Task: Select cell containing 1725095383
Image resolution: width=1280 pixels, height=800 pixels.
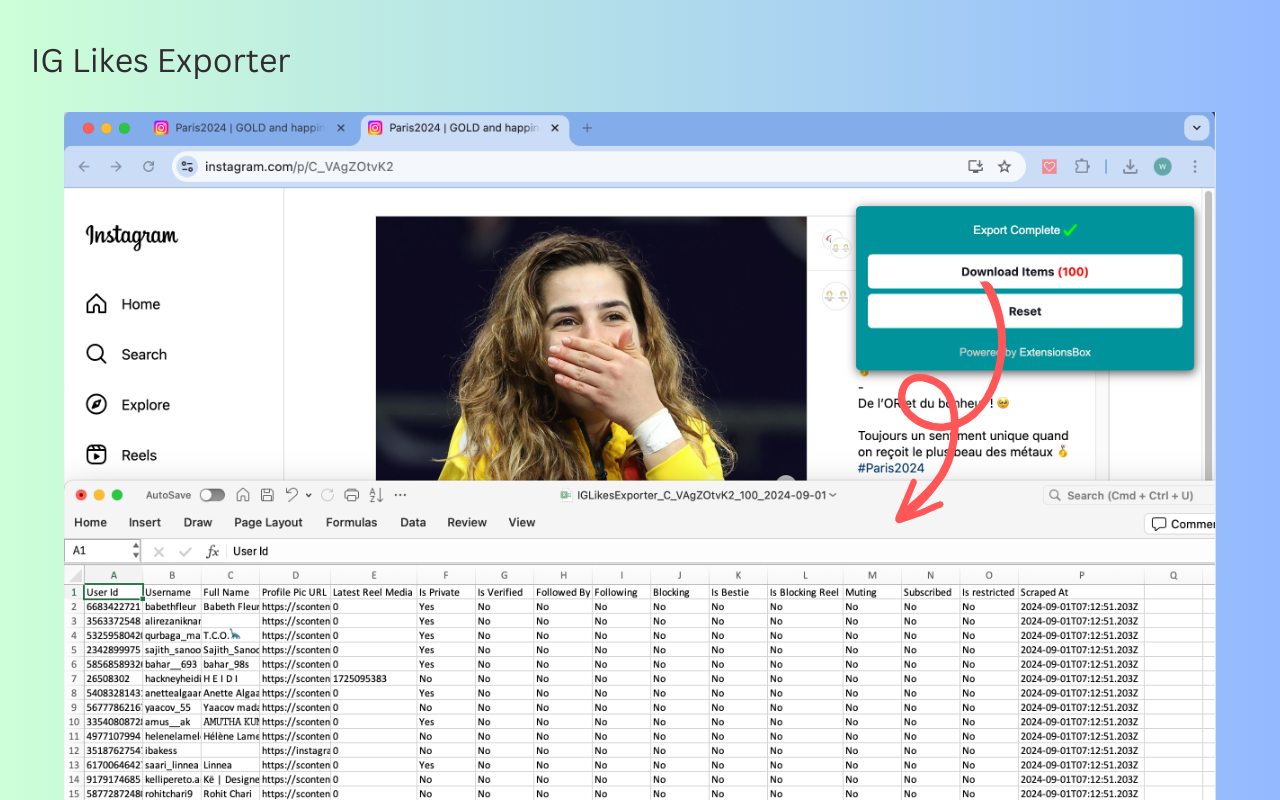Action: [x=372, y=678]
